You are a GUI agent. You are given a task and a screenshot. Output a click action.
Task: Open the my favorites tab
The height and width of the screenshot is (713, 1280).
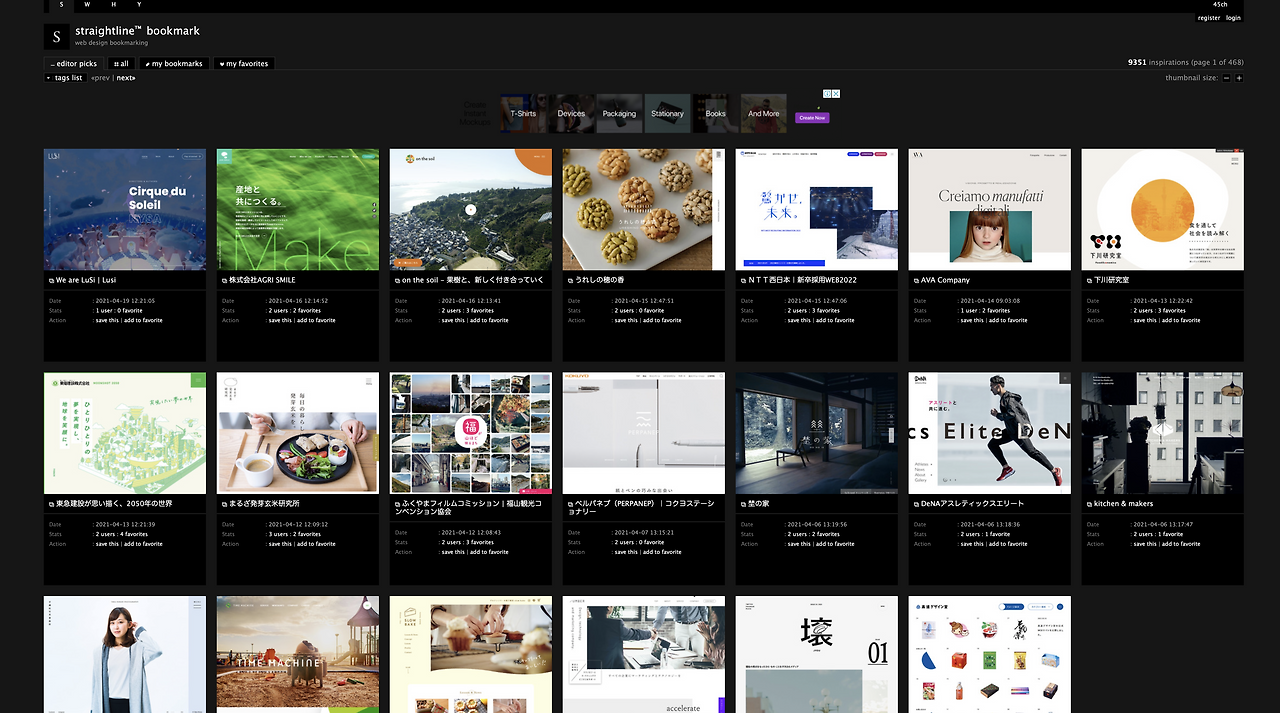(244, 64)
